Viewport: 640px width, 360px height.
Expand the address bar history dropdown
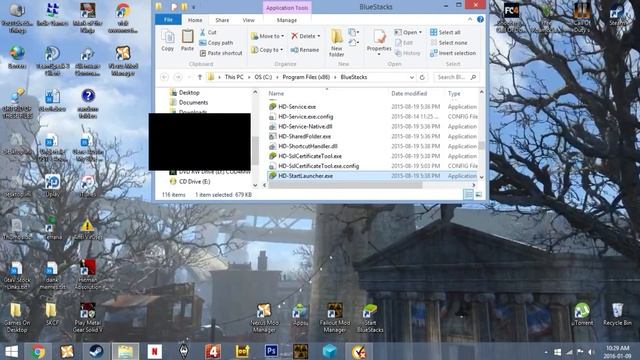[411, 77]
